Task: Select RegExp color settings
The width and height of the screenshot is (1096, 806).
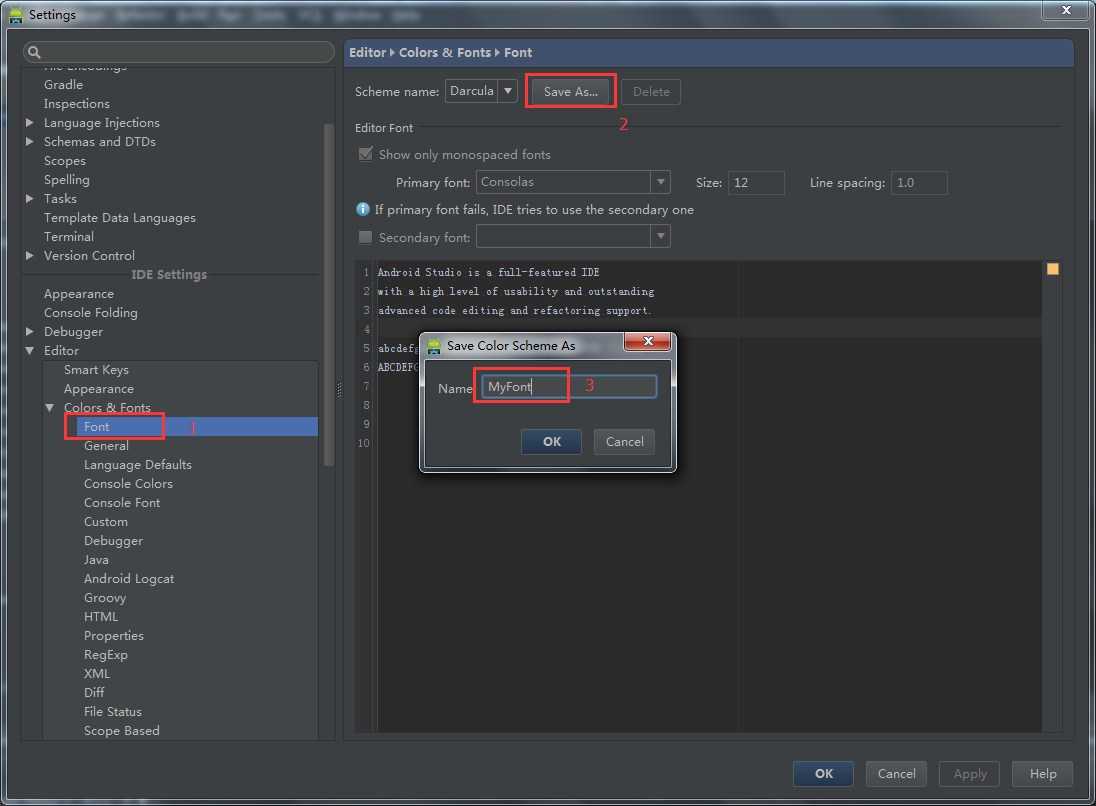Action: click(106, 654)
